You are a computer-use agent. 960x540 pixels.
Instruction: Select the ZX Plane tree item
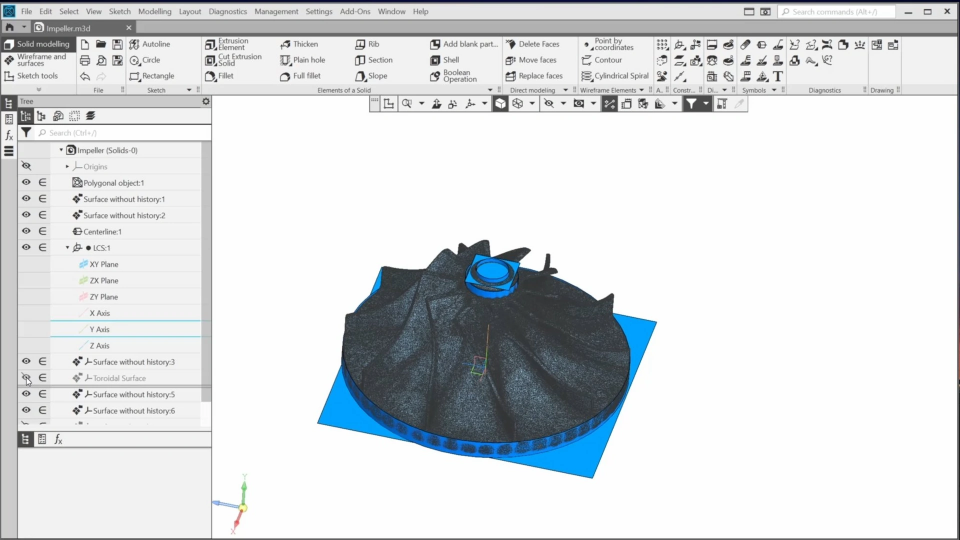103,281
